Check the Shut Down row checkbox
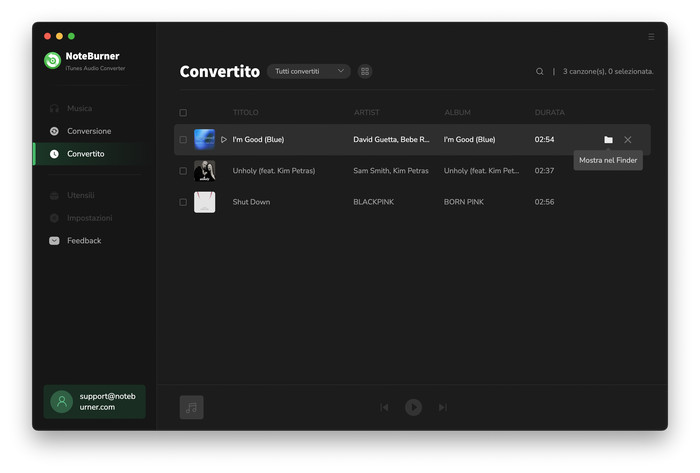The width and height of the screenshot is (700, 473). pyautogui.click(x=183, y=202)
